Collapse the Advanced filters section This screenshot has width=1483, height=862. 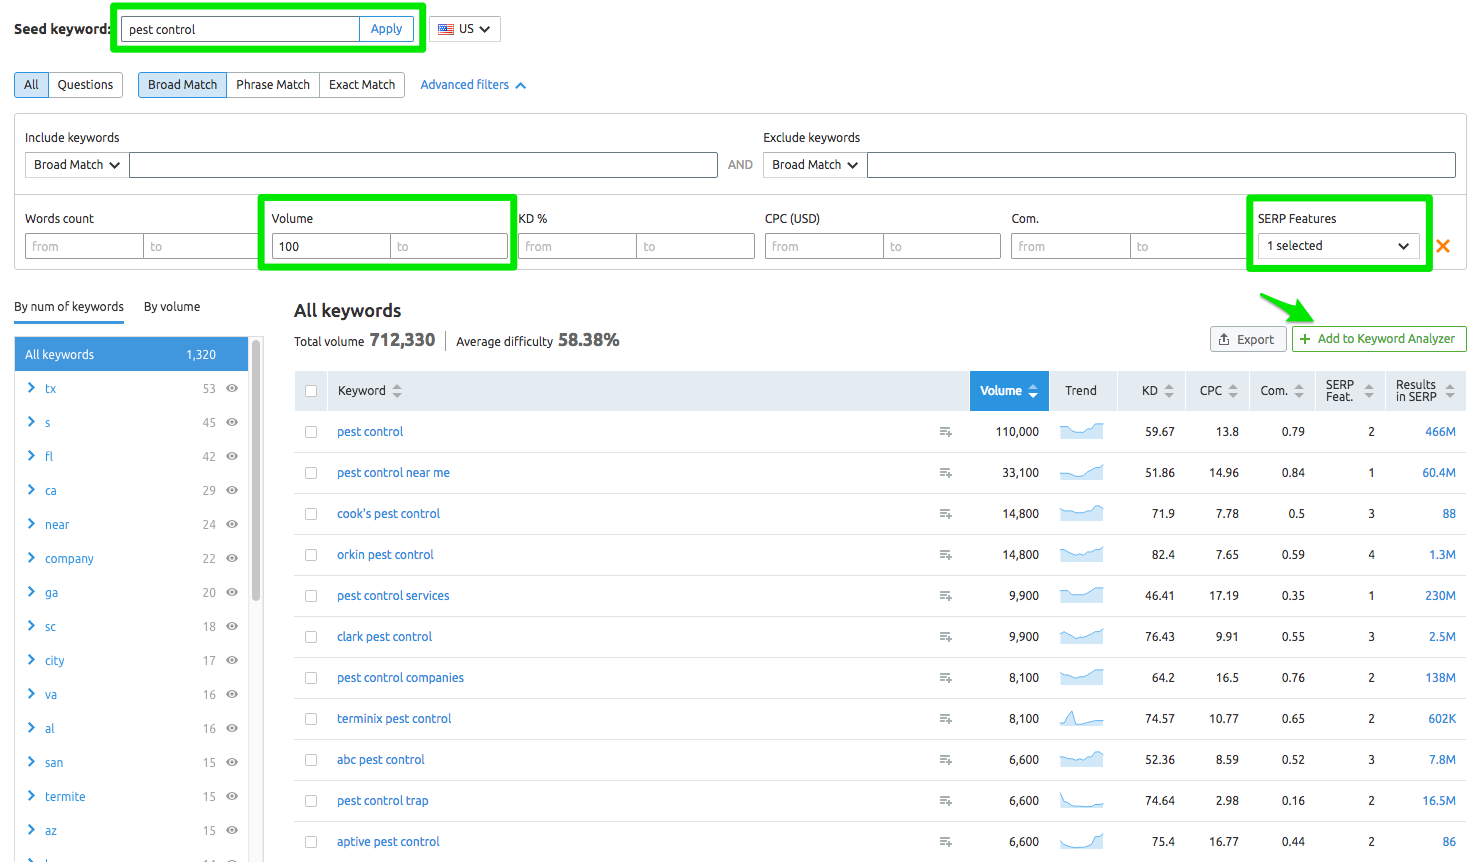tap(473, 84)
